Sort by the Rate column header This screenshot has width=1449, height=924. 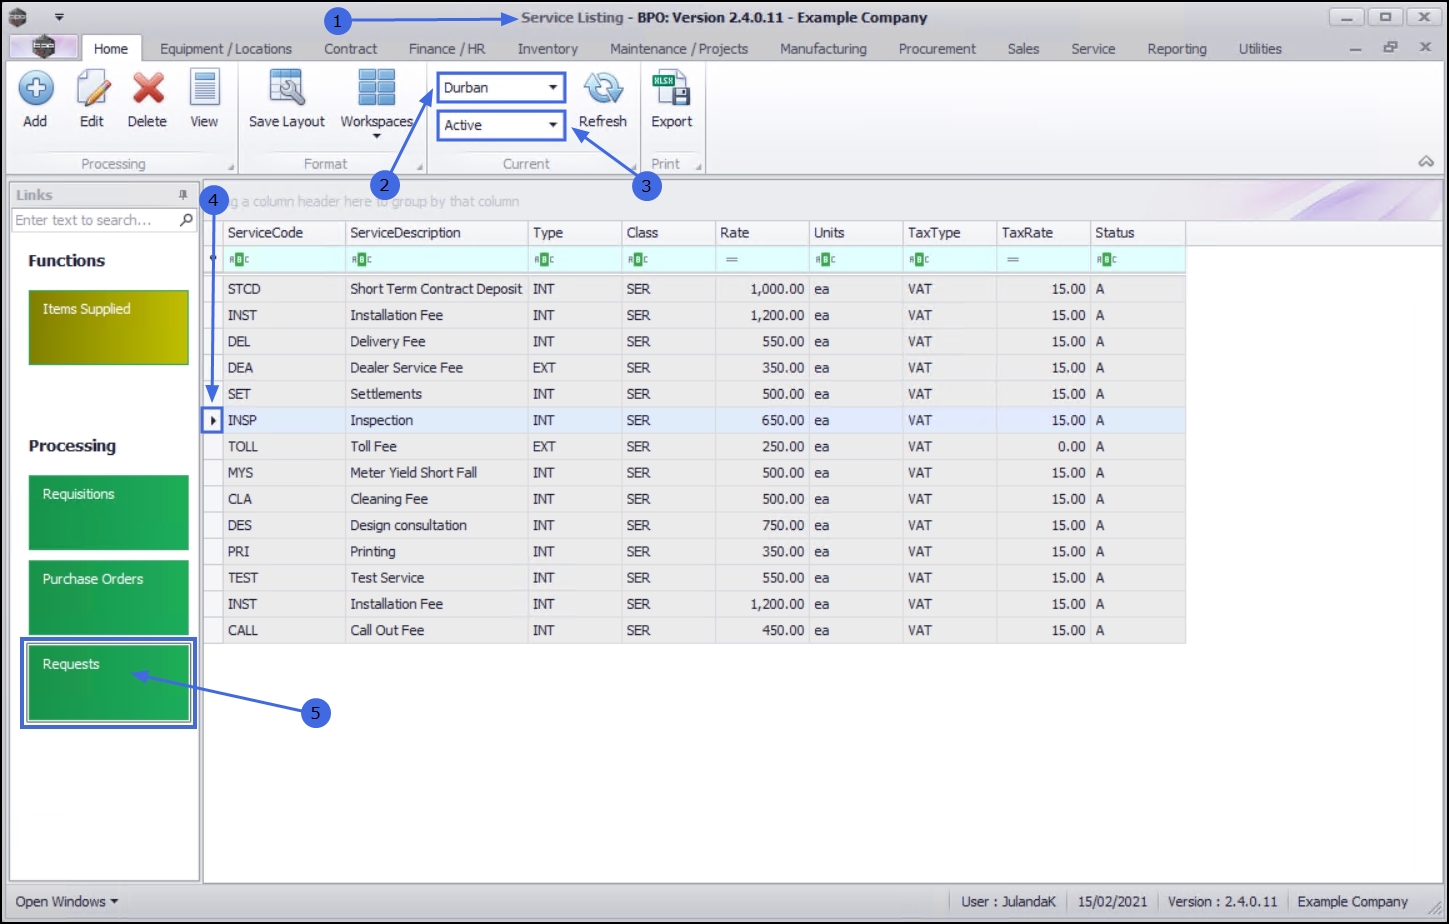coord(760,233)
